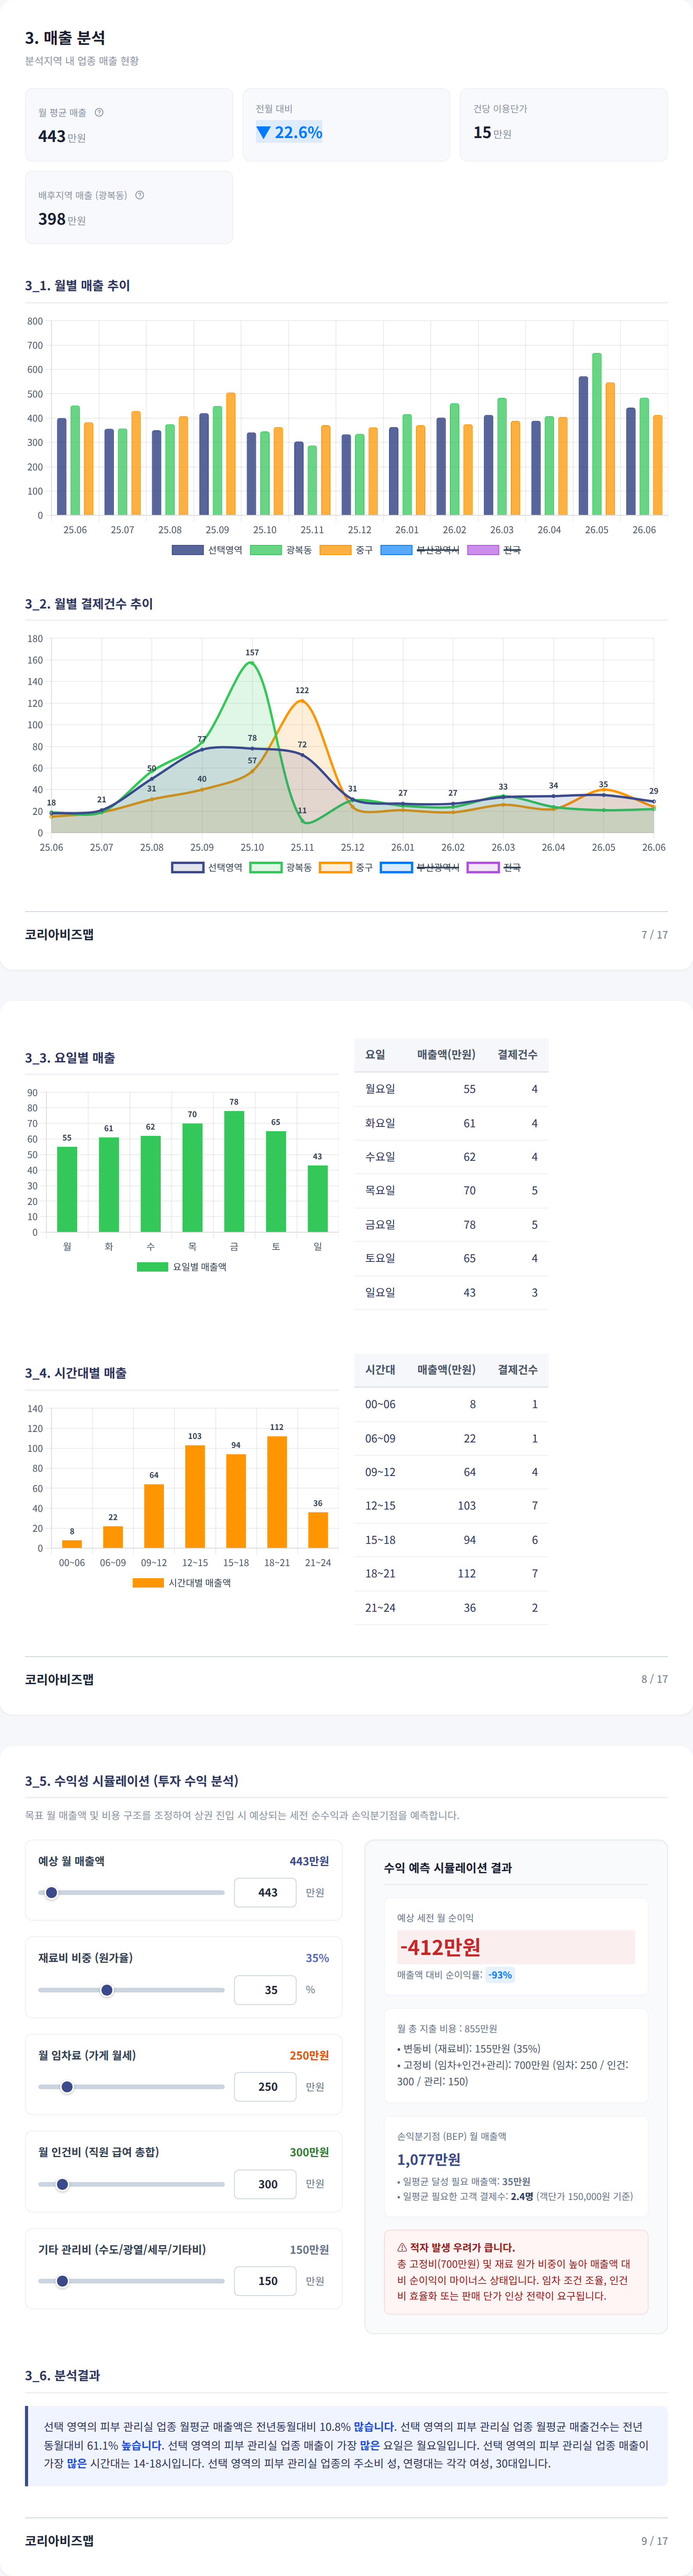Click the 12~15 bar labeled 103
Screen dimensions: 693x2576
195,1497
